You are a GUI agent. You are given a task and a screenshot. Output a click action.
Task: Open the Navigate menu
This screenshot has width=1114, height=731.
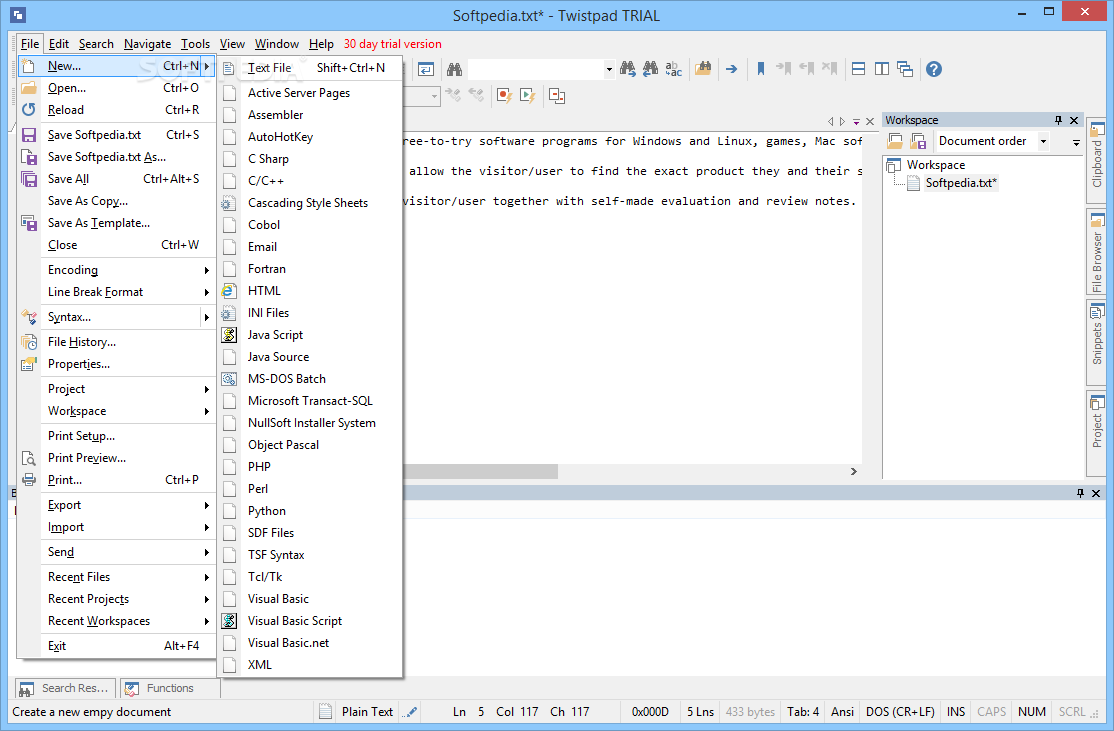tap(147, 44)
